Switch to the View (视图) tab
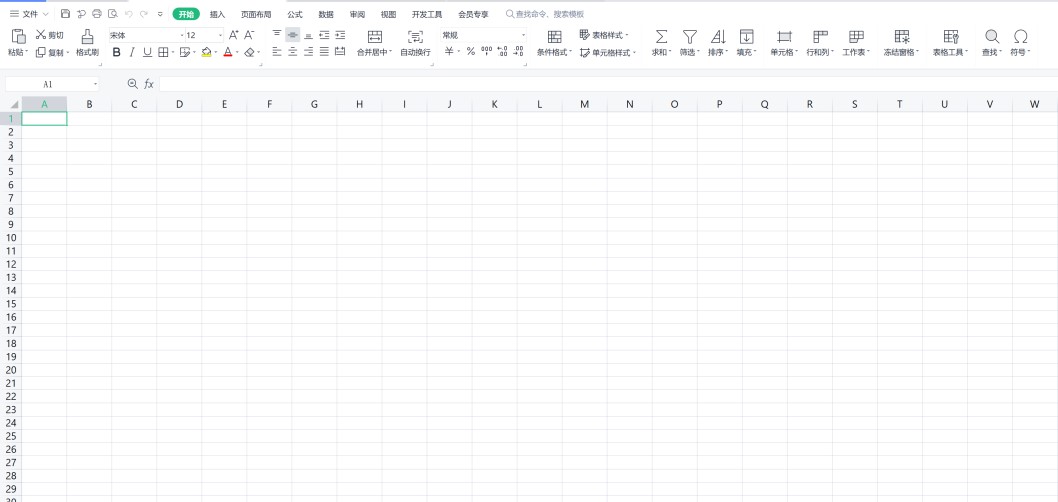 tap(389, 13)
